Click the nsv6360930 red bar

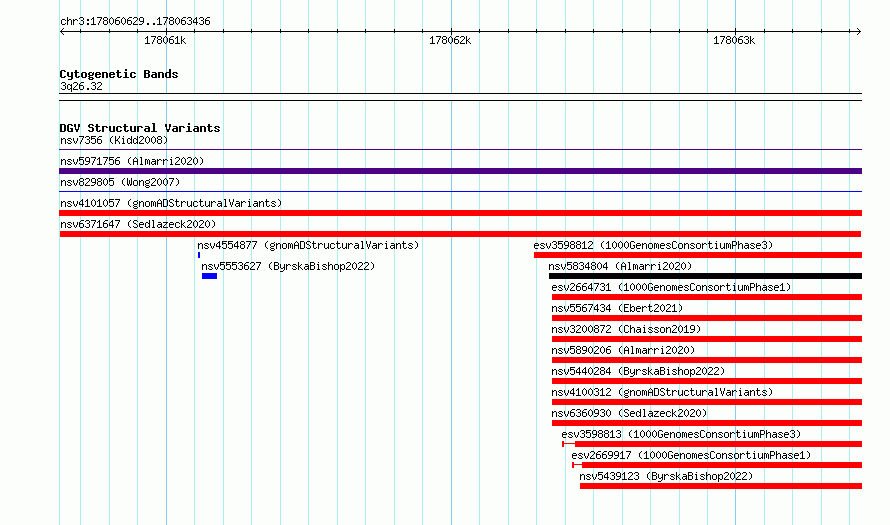click(707, 423)
